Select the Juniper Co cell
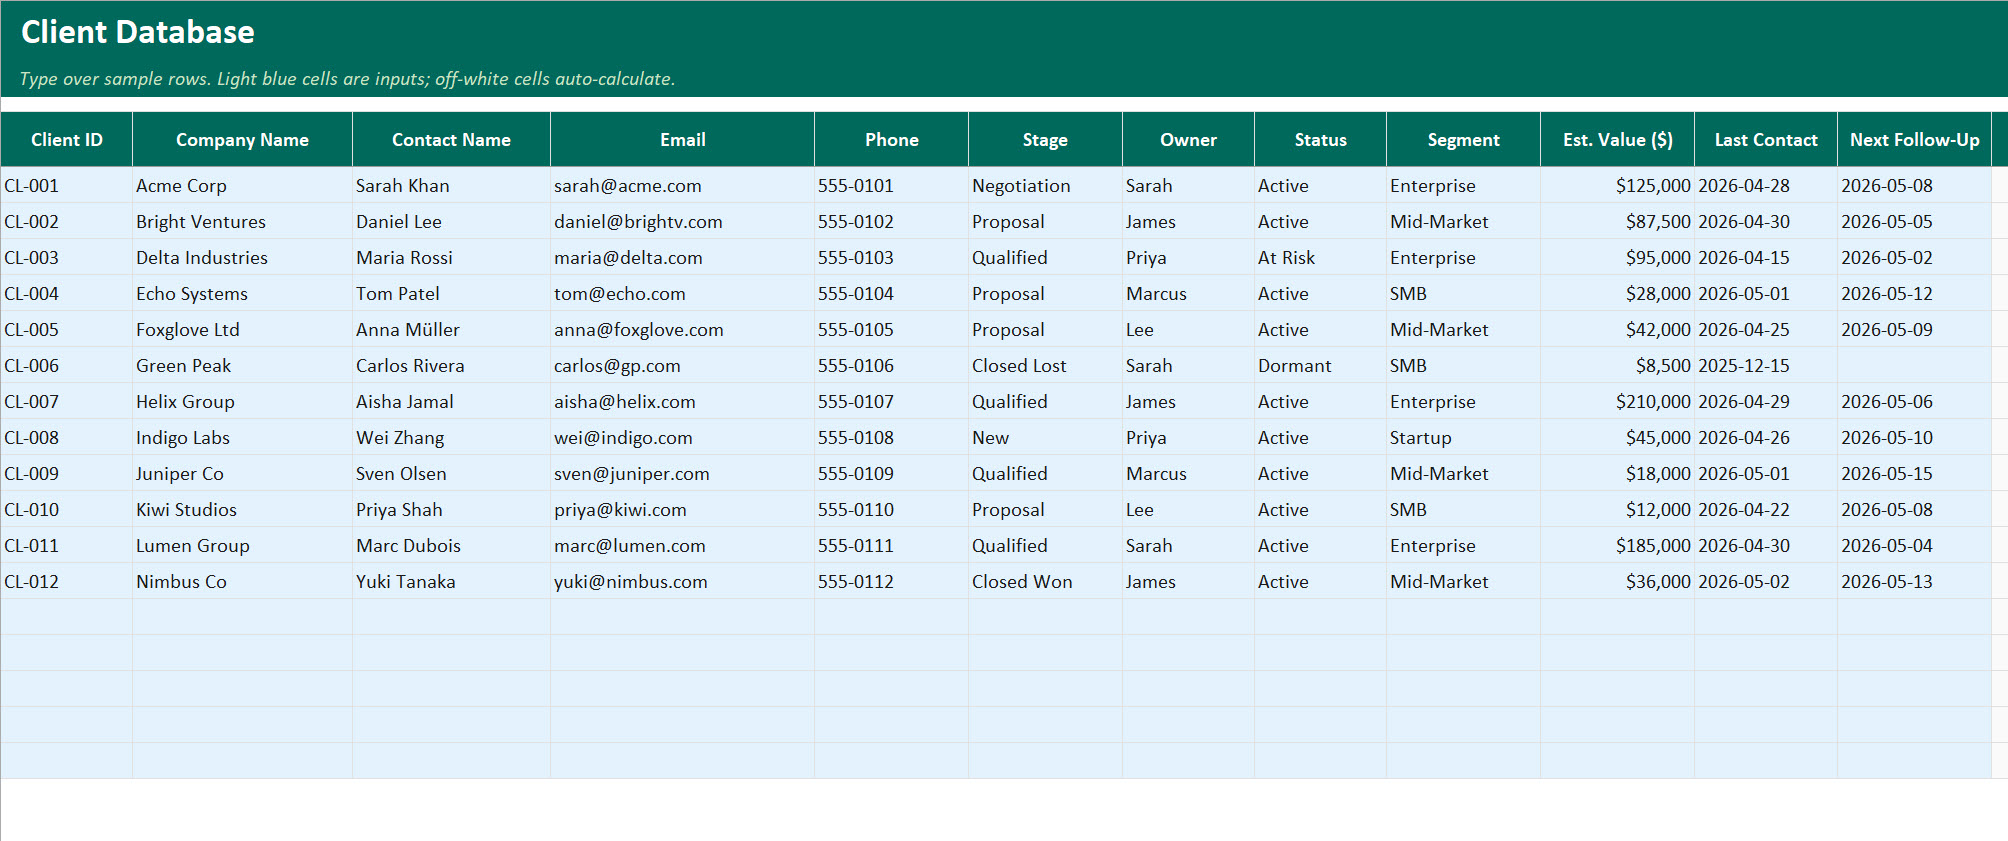This screenshot has width=2008, height=841. [x=242, y=473]
